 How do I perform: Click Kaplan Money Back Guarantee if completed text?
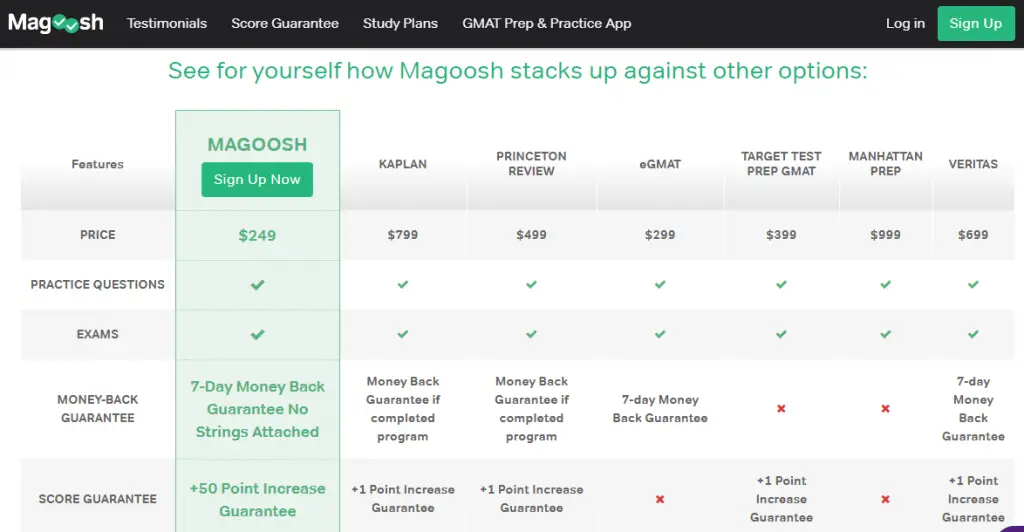403,409
